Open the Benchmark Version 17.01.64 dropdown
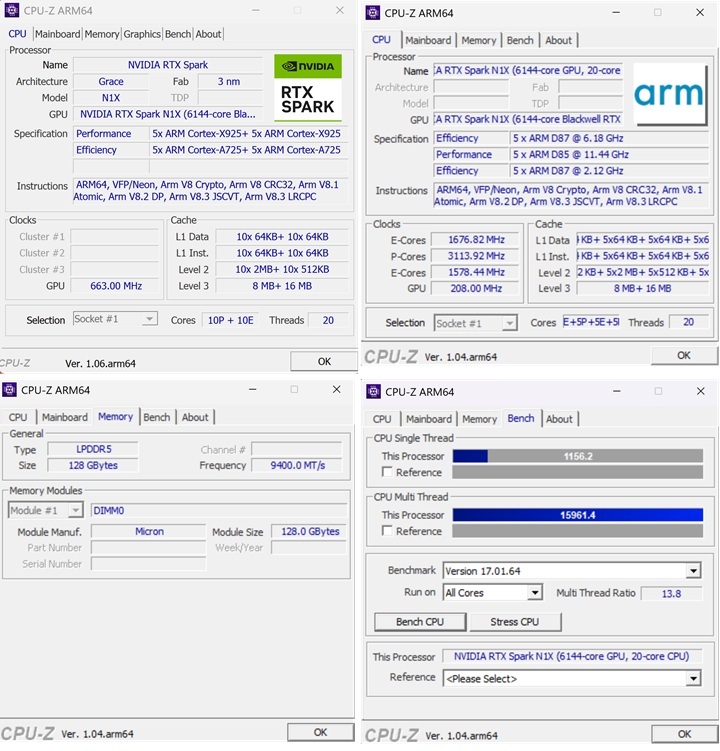The height and width of the screenshot is (751, 720). (x=572, y=570)
